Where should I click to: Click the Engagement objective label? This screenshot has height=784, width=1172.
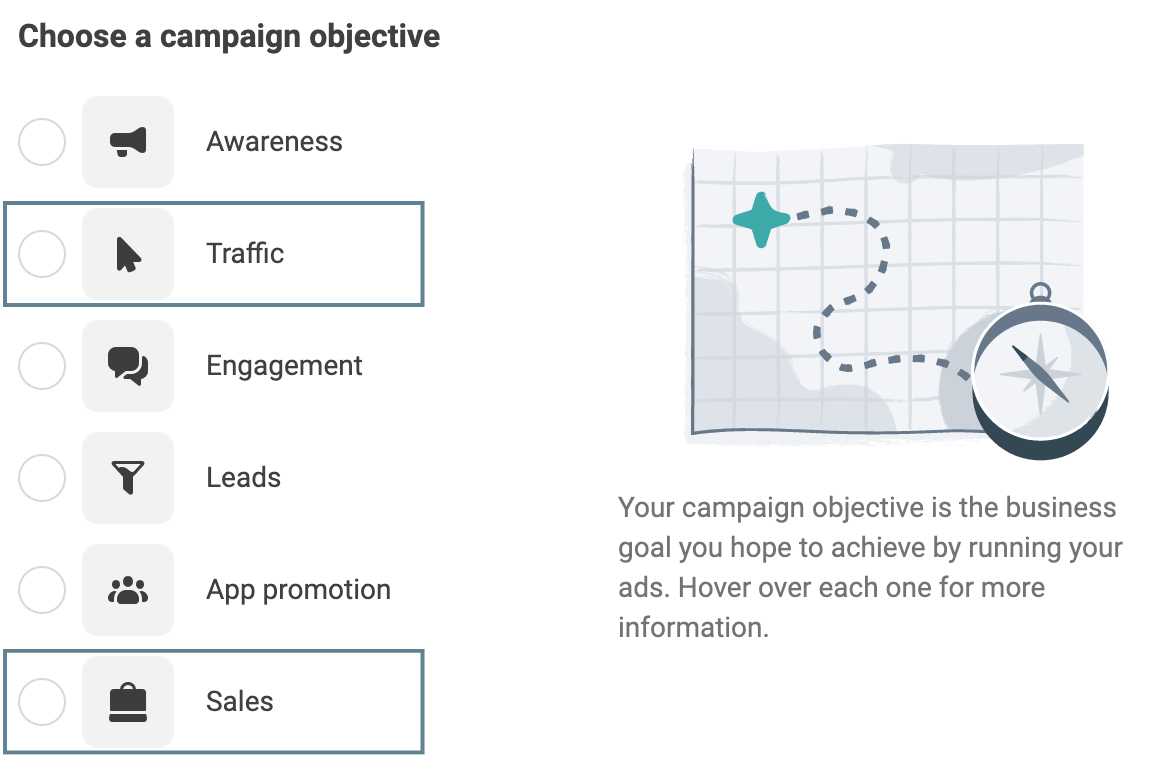pos(283,365)
